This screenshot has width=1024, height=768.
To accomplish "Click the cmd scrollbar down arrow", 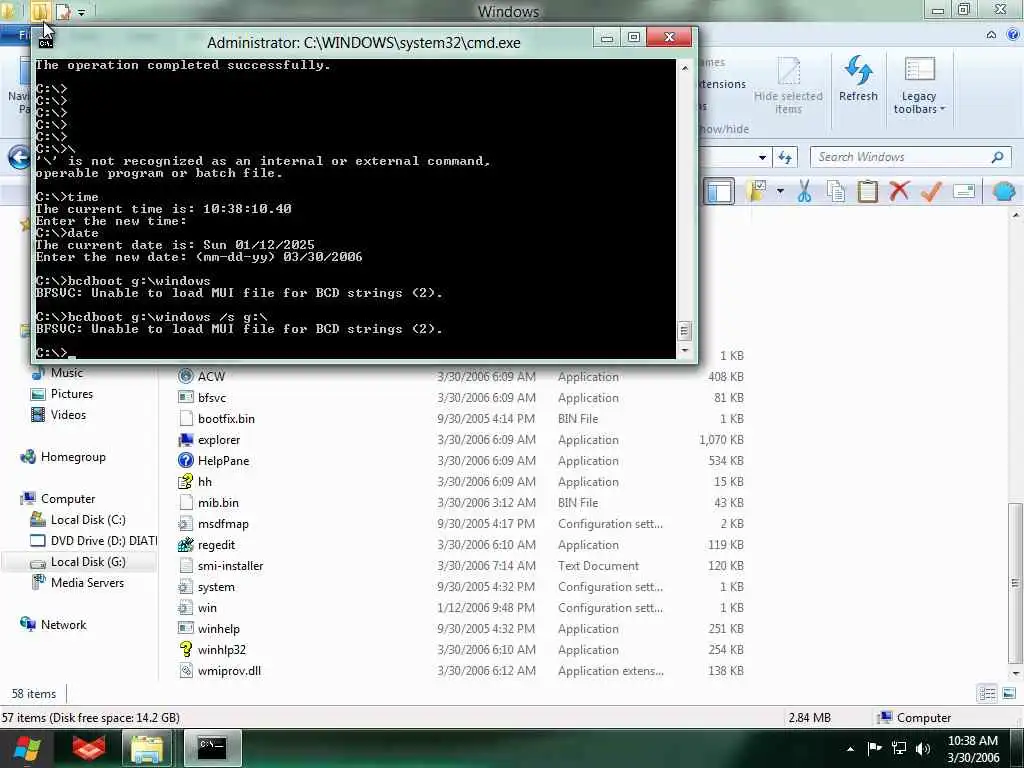I will point(684,351).
